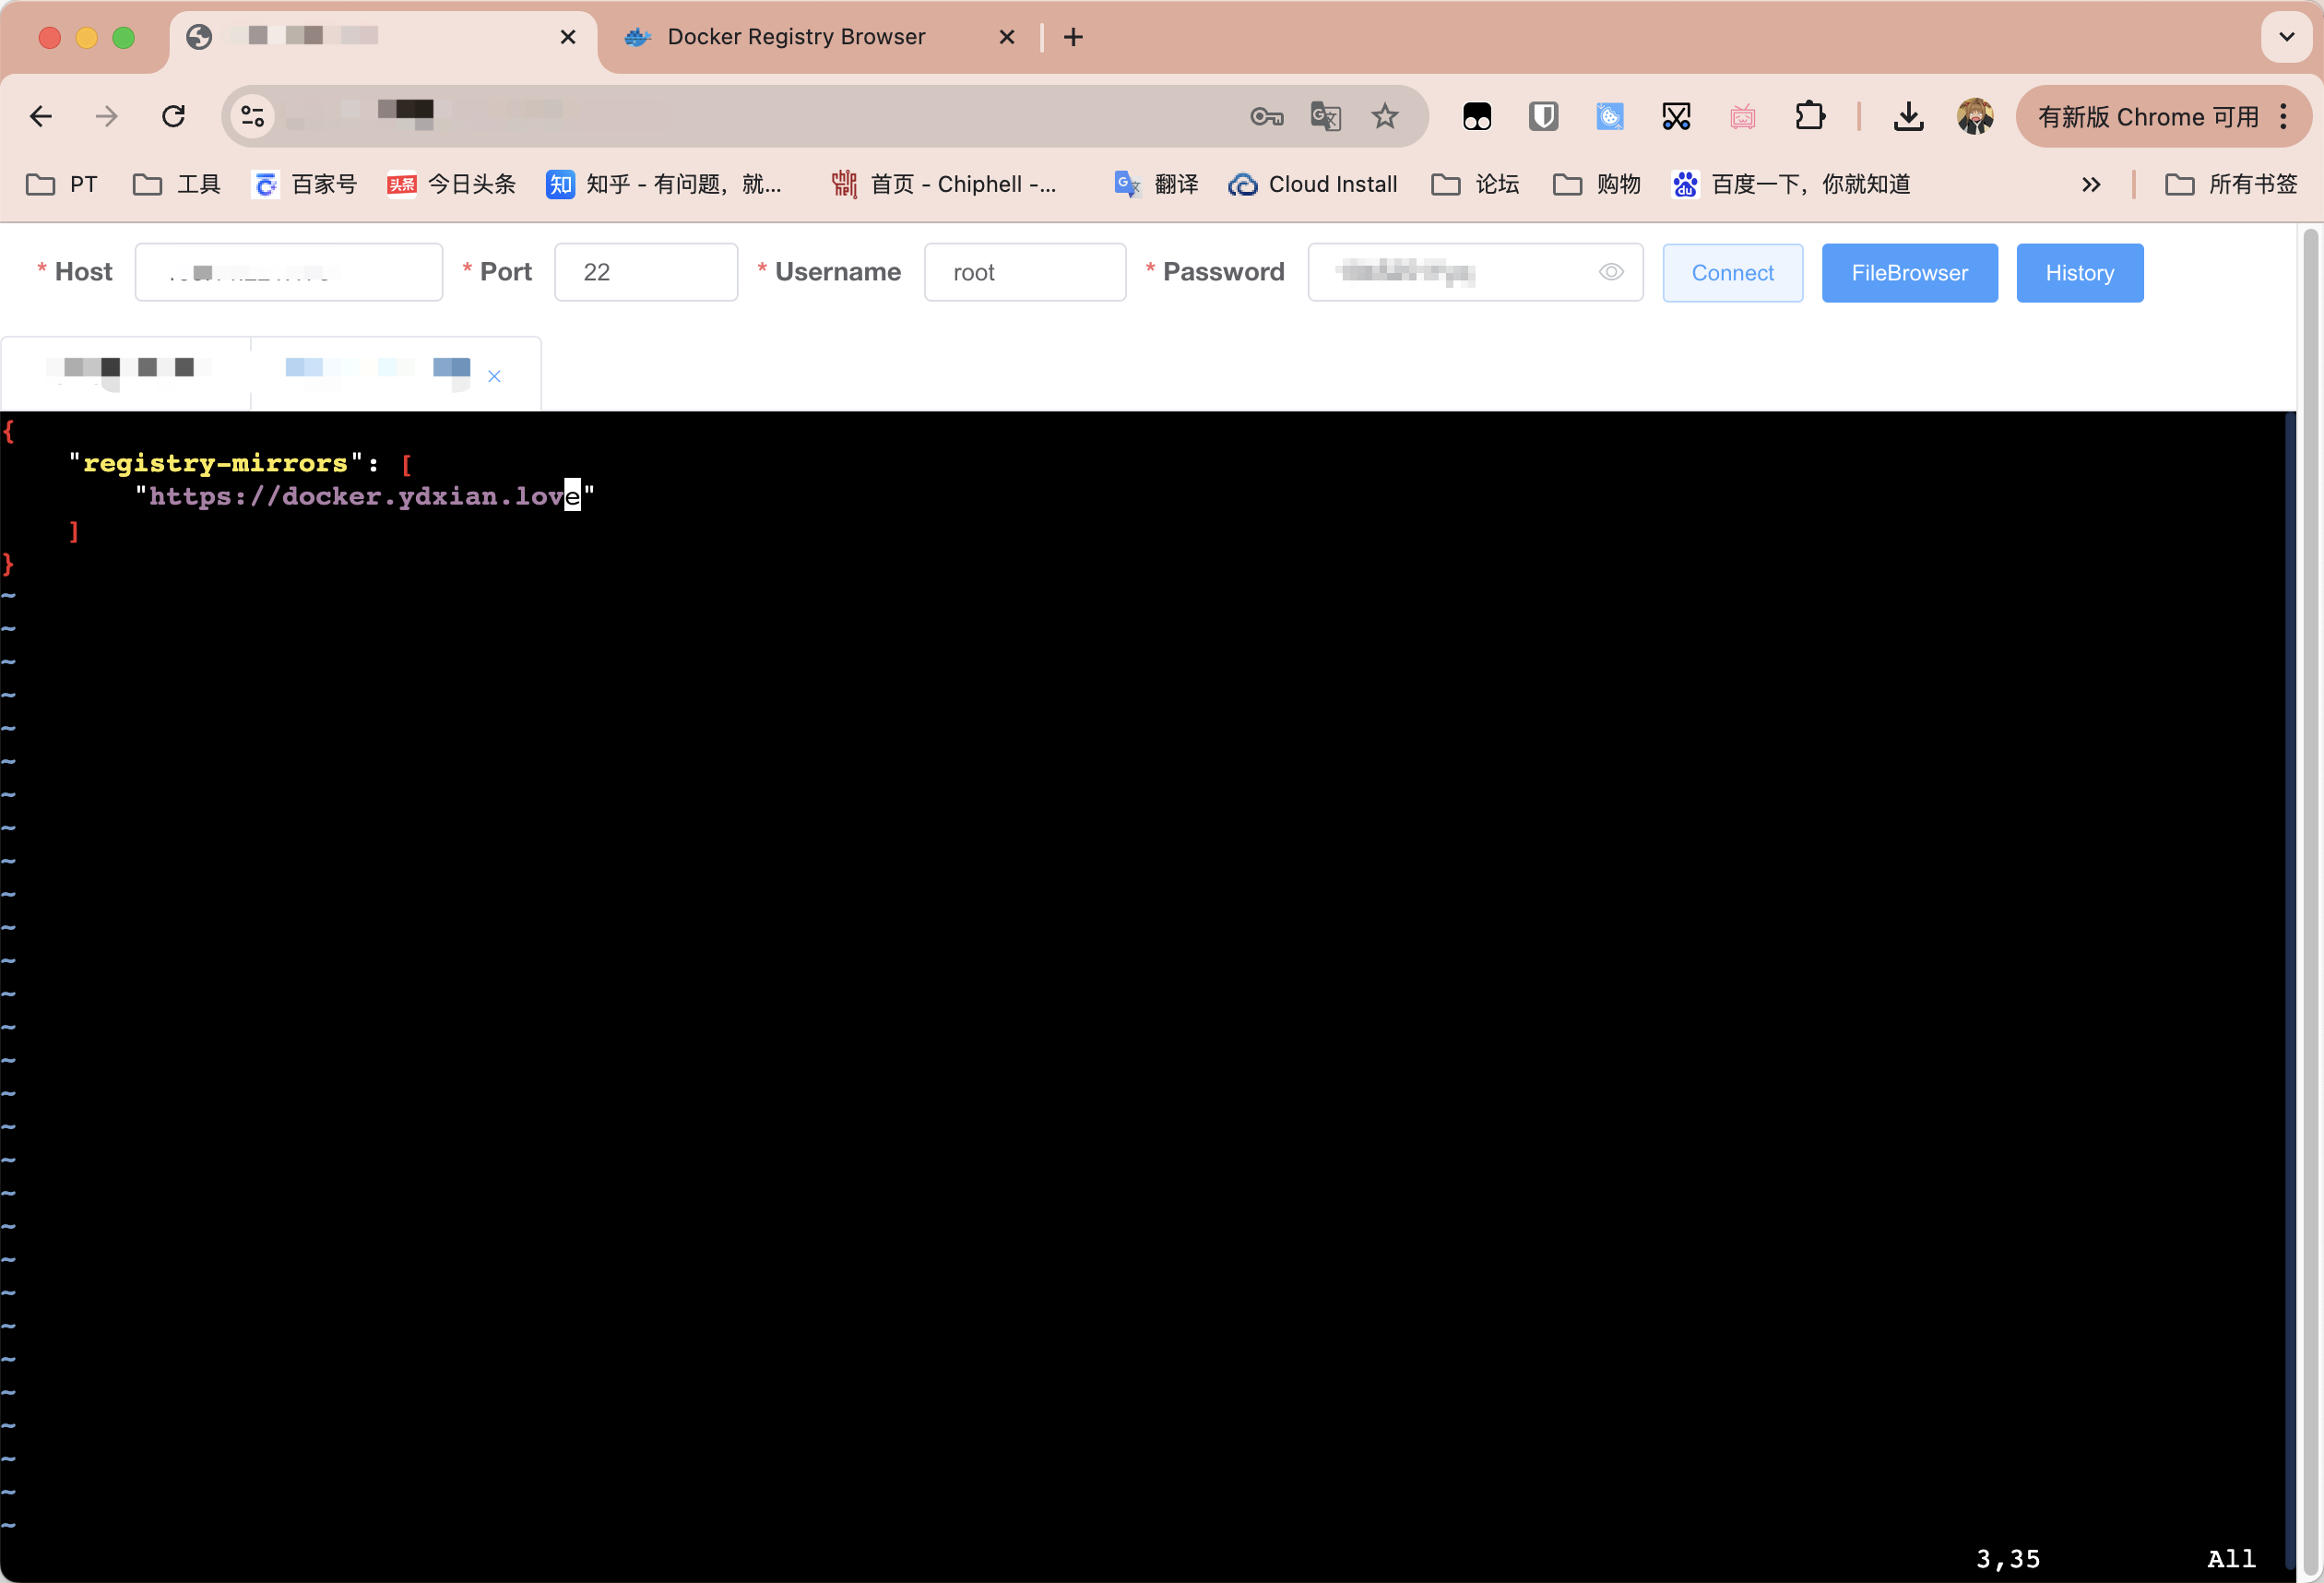
Task: Switch to Docker Registry Browser tab
Action: (x=796, y=37)
